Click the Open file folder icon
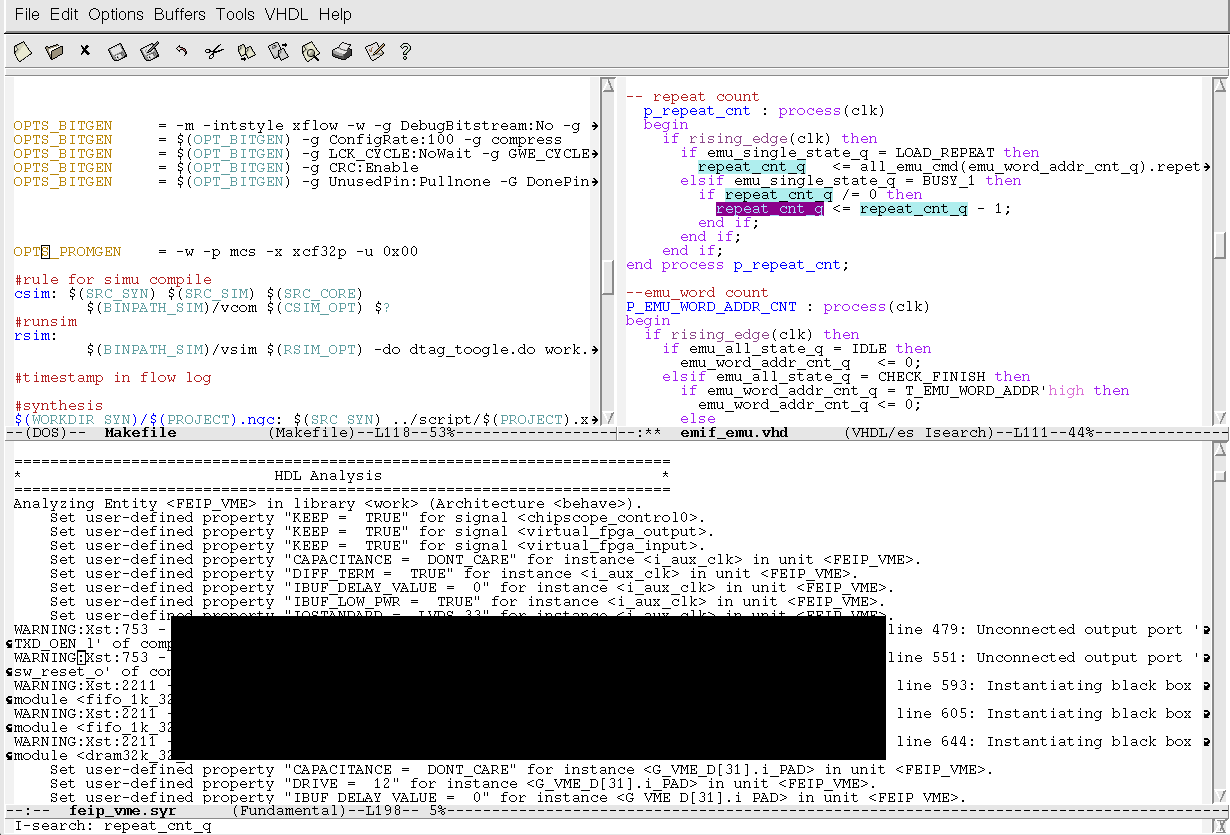Viewport: 1230px width, 835px height. 55,50
